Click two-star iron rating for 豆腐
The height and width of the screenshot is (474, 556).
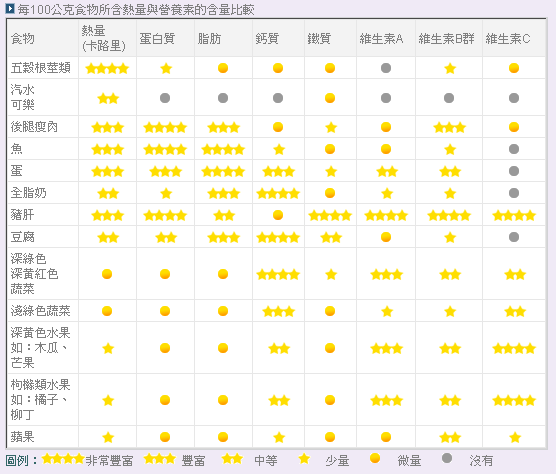331,238
